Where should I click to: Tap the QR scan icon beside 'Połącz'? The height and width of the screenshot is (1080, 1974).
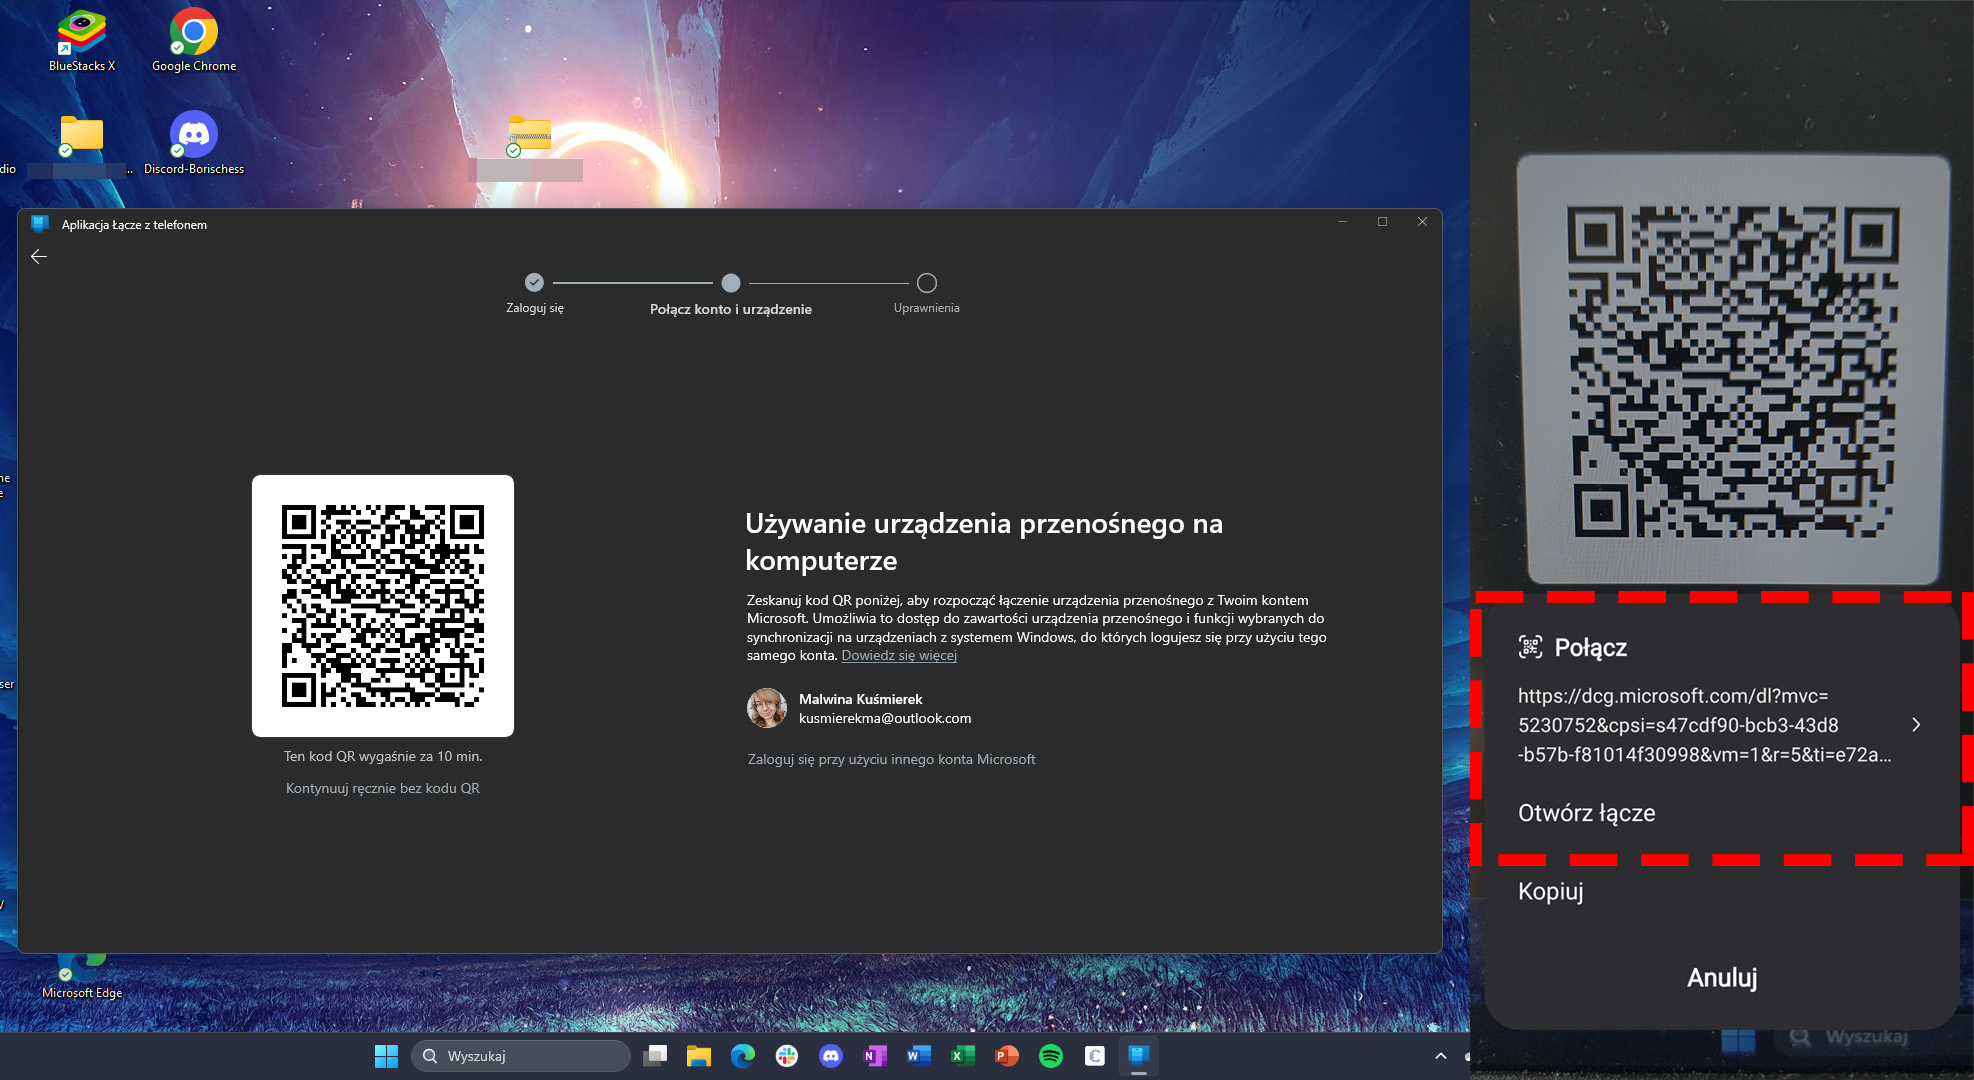pos(1530,647)
